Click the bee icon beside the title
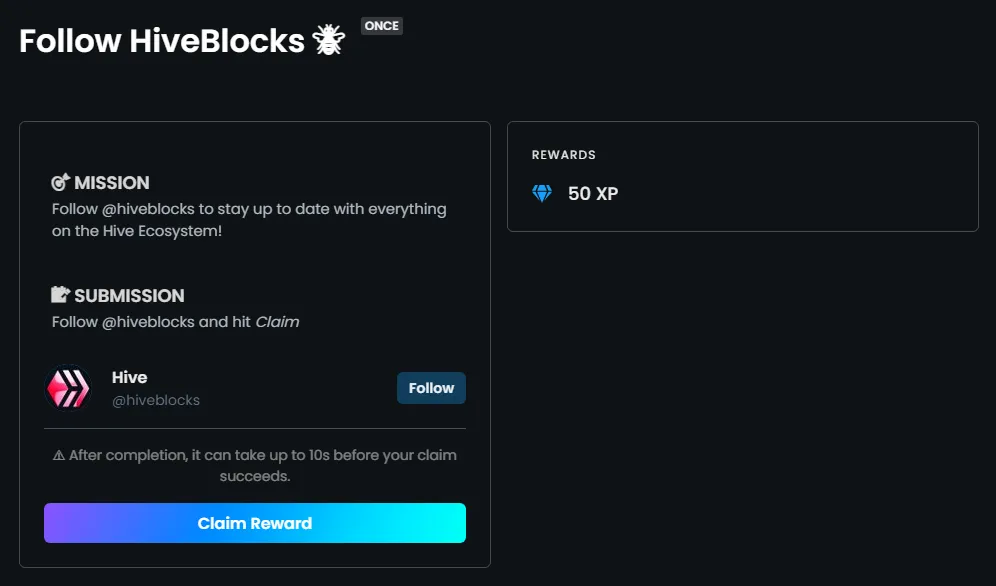The height and width of the screenshot is (586, 996). pyautogui.click(x=328, y=41)
